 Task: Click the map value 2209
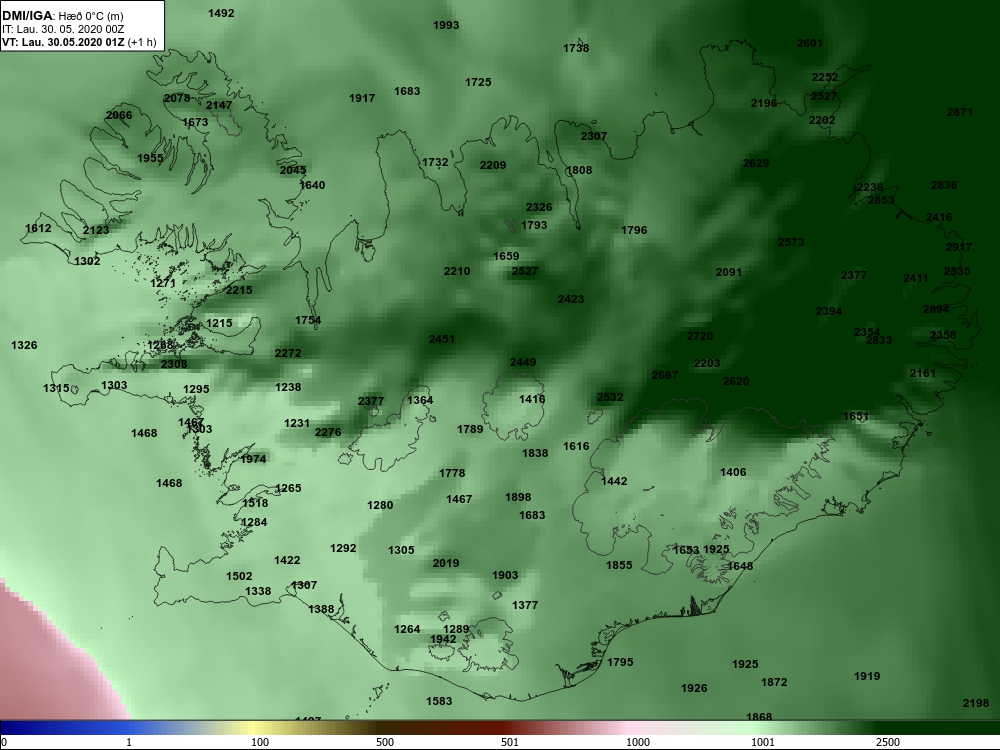tap(493, 165)
